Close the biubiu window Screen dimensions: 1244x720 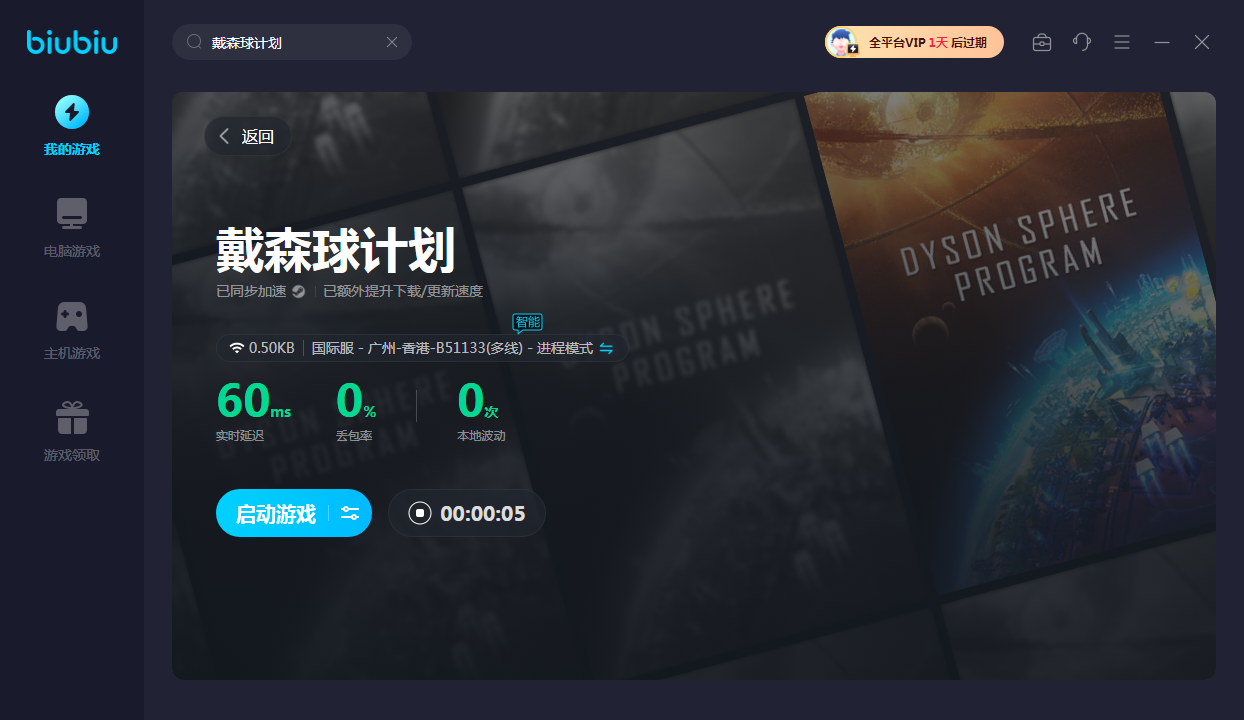click(1202, 42)
